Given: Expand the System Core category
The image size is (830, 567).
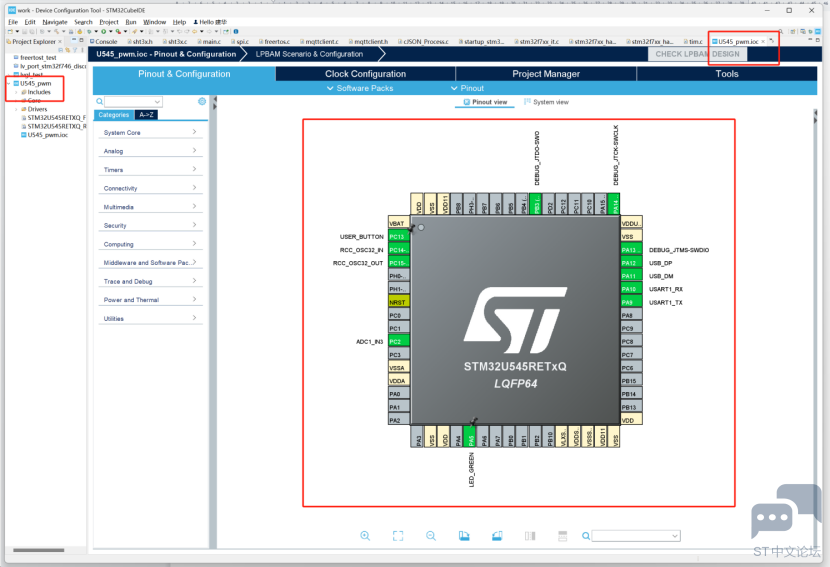Looking at the screenshot, I should click(x=150, y=132).
